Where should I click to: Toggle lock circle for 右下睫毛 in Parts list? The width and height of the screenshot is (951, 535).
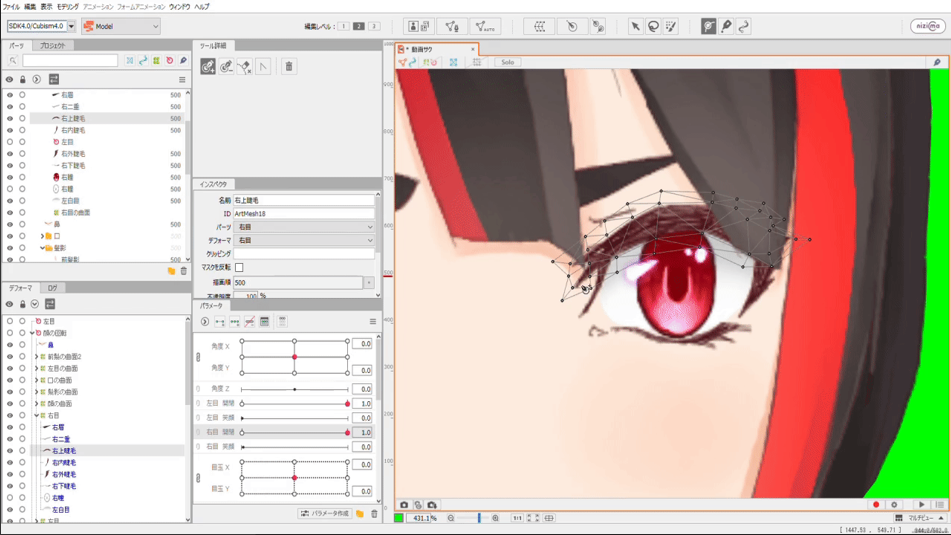pos(22,166)
